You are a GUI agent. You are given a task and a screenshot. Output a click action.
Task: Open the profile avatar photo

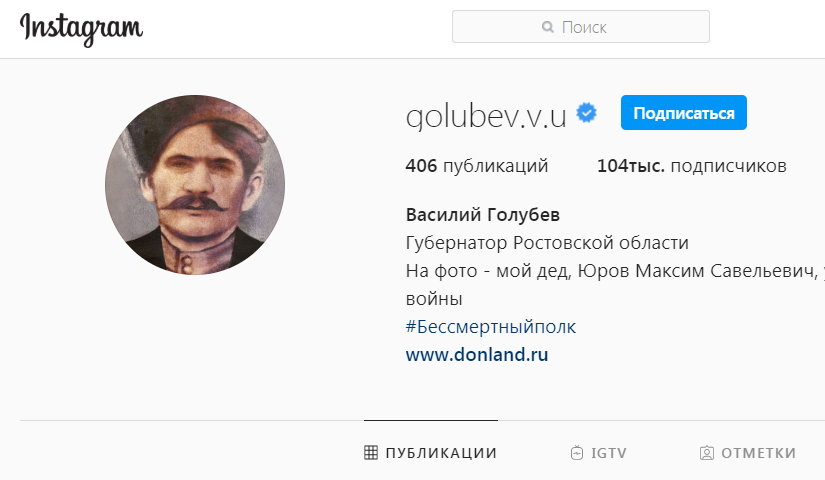point(195,185)
